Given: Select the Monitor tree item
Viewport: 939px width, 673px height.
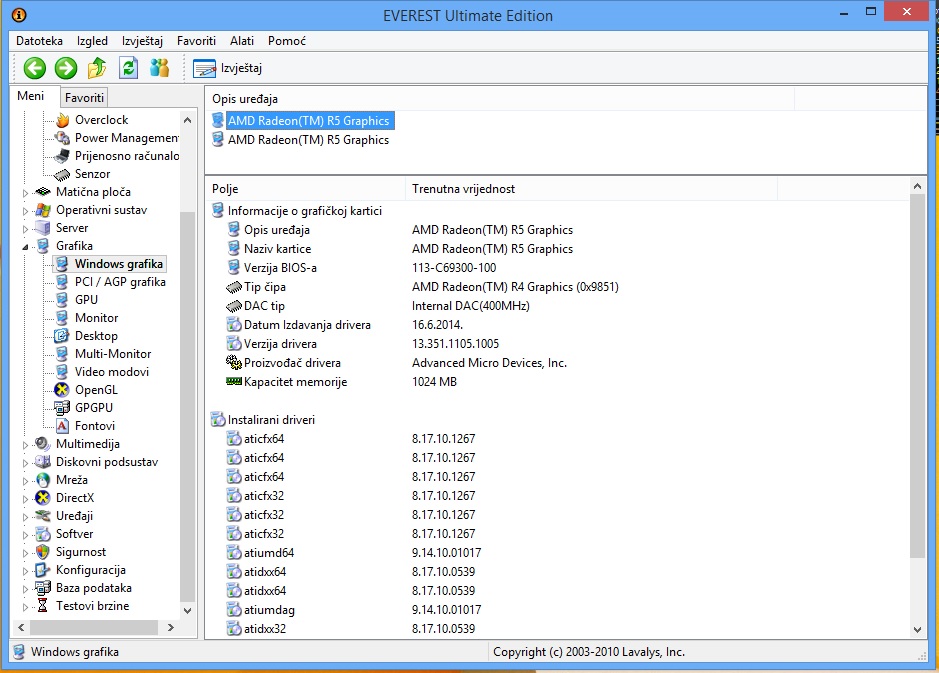Looking at the screenshot, I should [x=96, y=318].
